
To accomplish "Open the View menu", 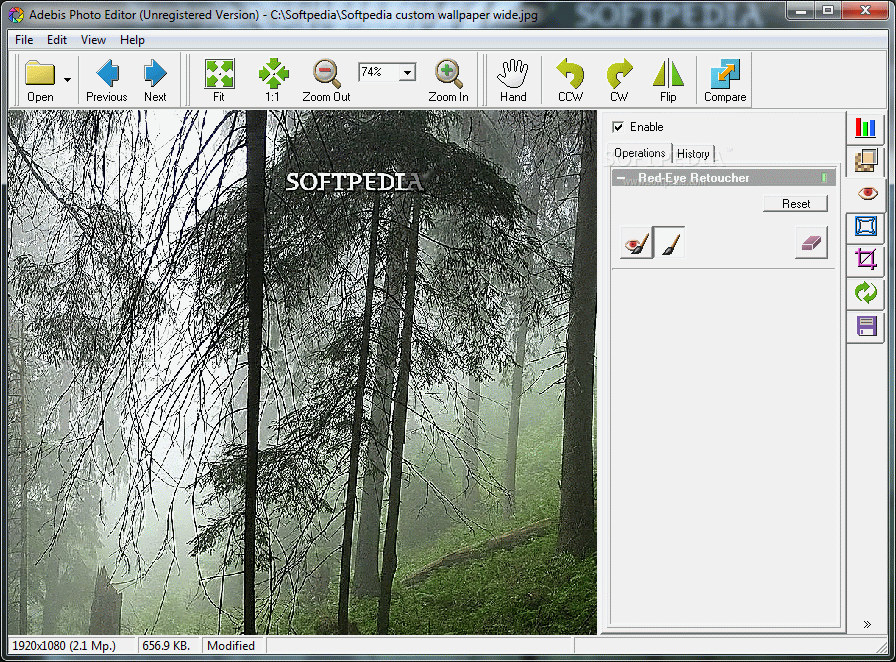I will 93,40.
